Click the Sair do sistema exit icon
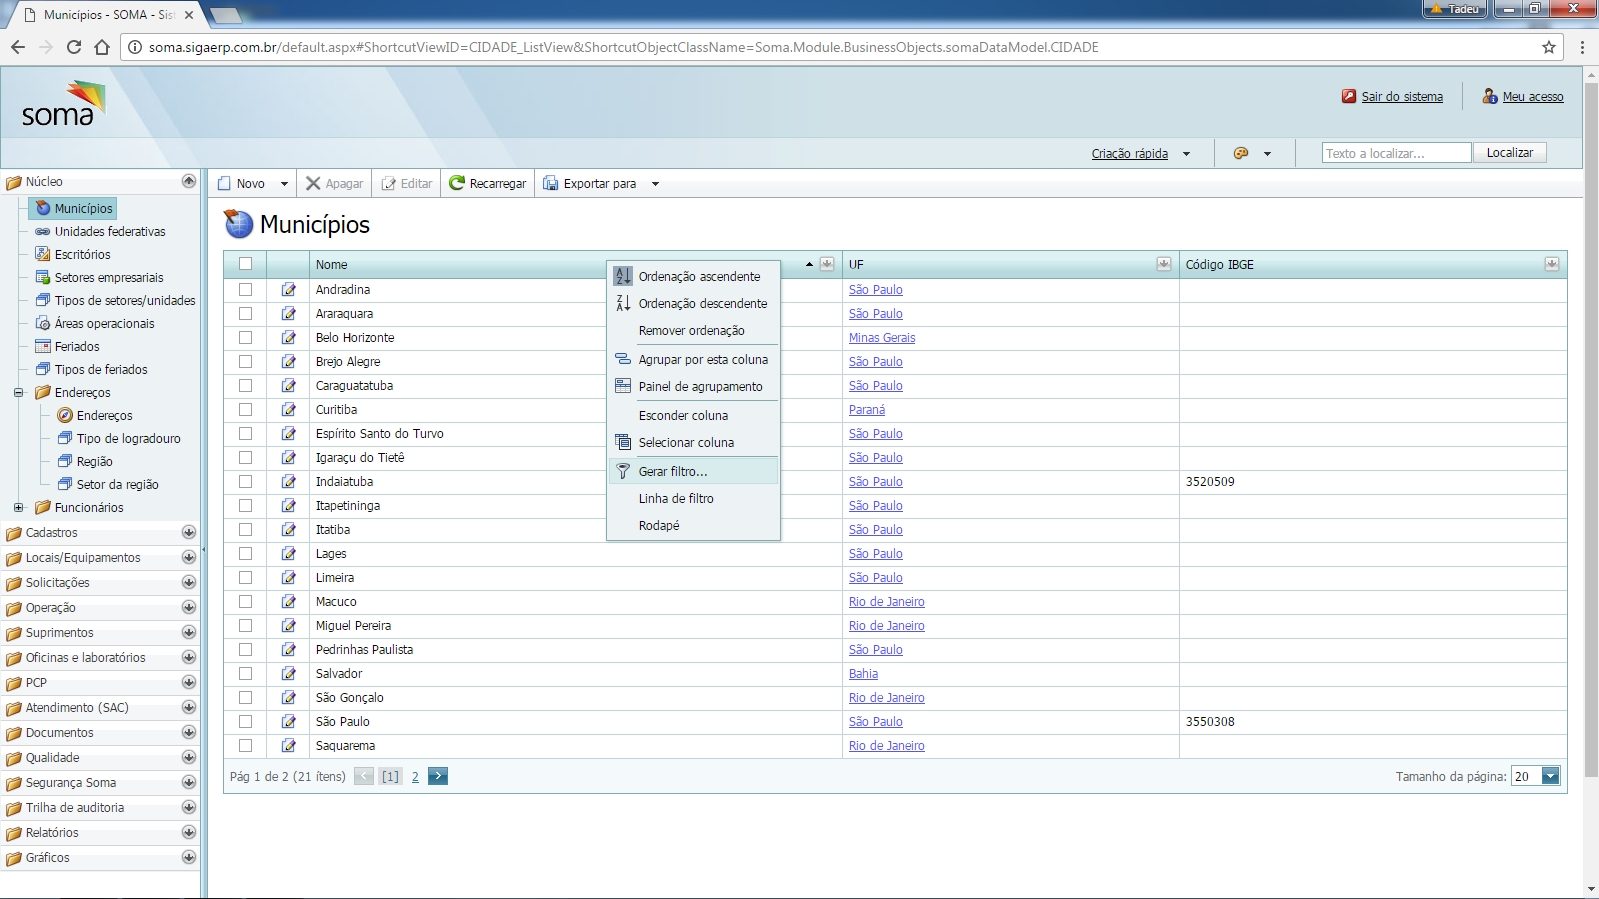The width and height of the screenshot is (1599, 899). pyautogui.click(x=1349, y=96)
